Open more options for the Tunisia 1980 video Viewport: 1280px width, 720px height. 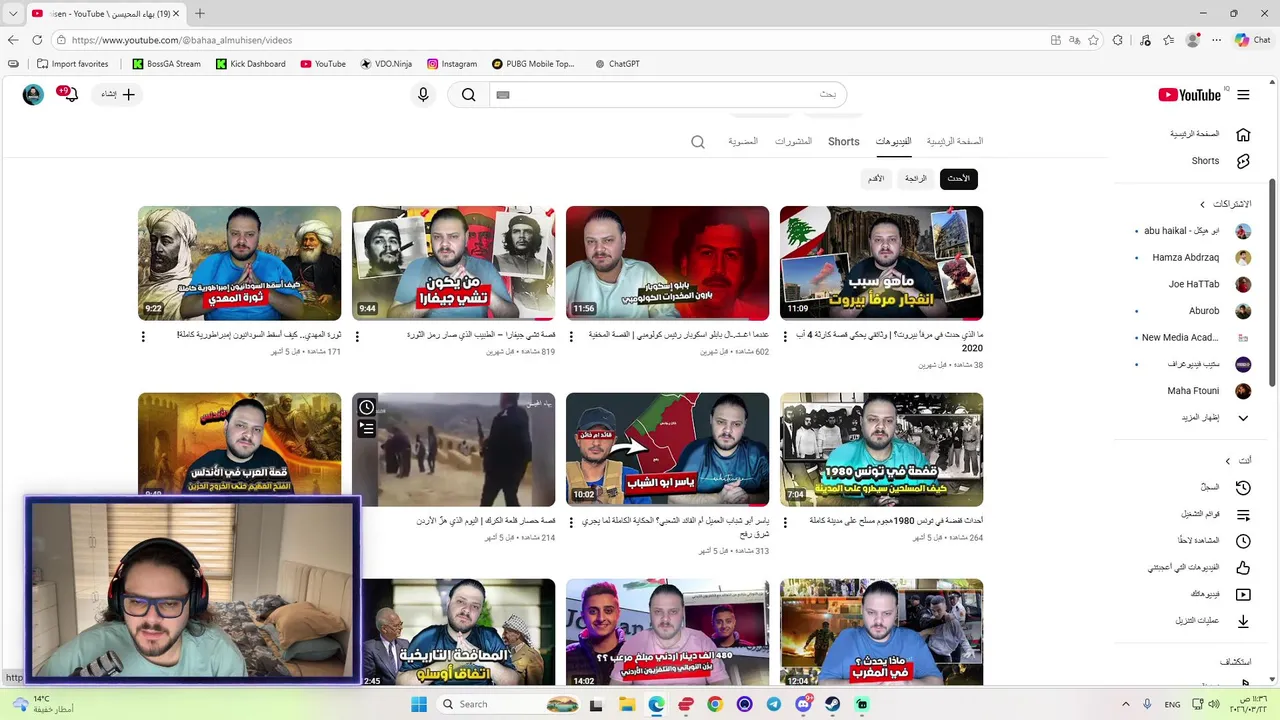(785, 523)
